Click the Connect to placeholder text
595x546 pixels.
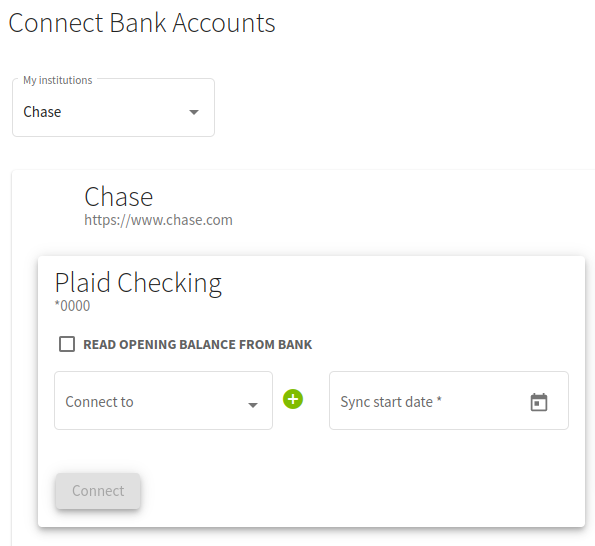tap(99, 402)
